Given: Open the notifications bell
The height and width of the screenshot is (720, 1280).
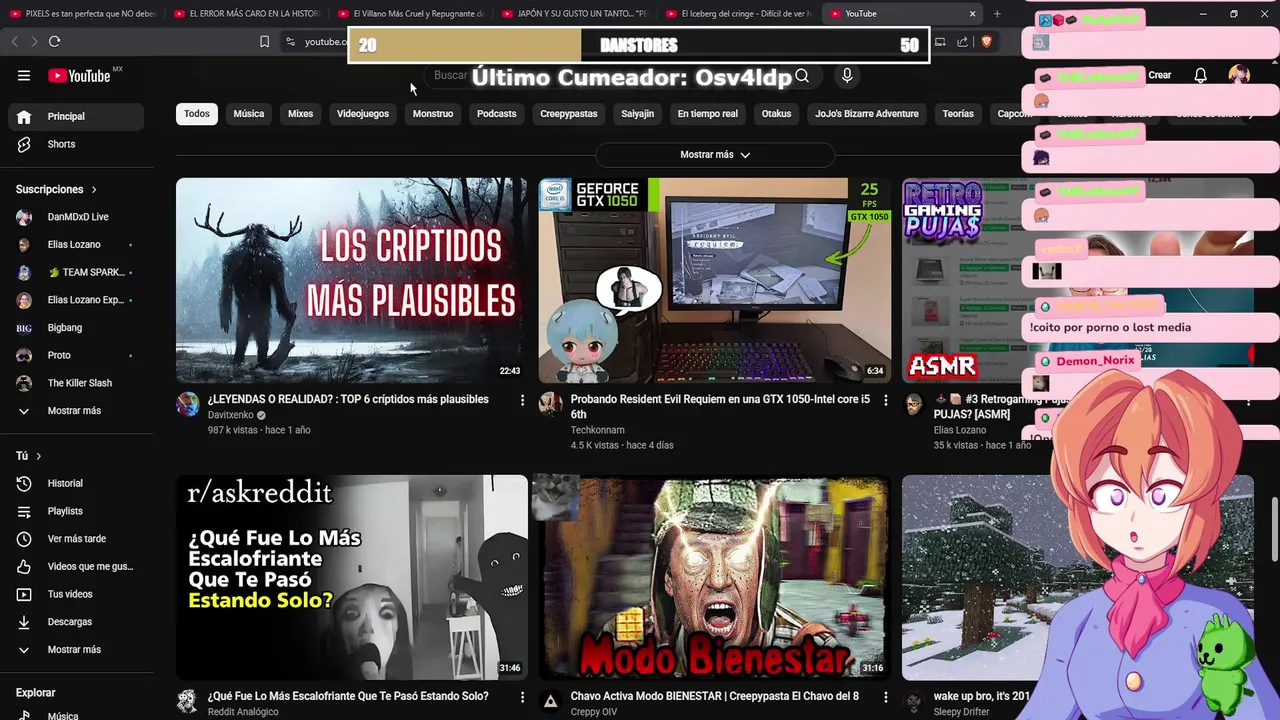Looking at the screenshot, I should tap(1201, 75).
